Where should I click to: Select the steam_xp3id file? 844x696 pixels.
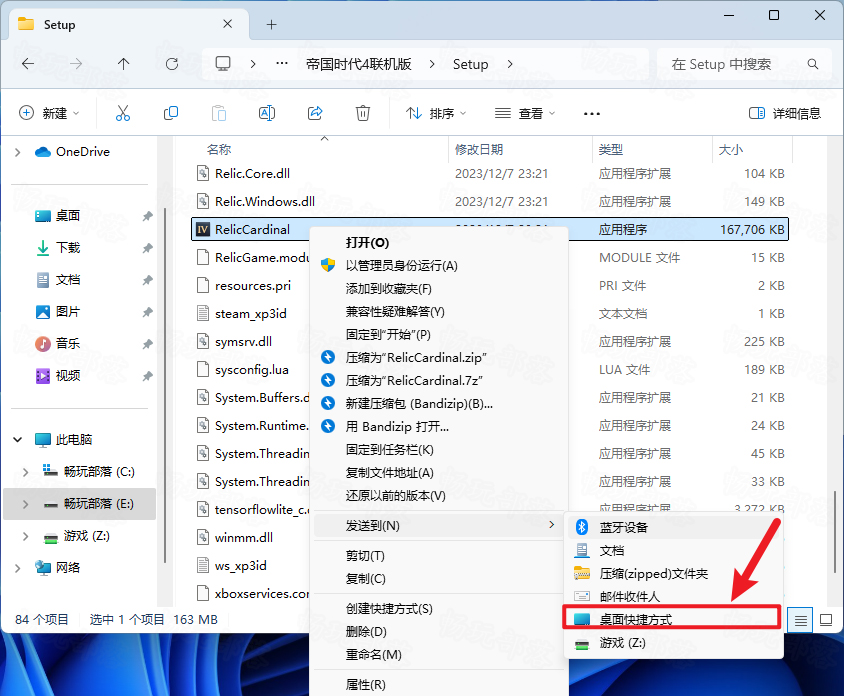tap(251, 313)
